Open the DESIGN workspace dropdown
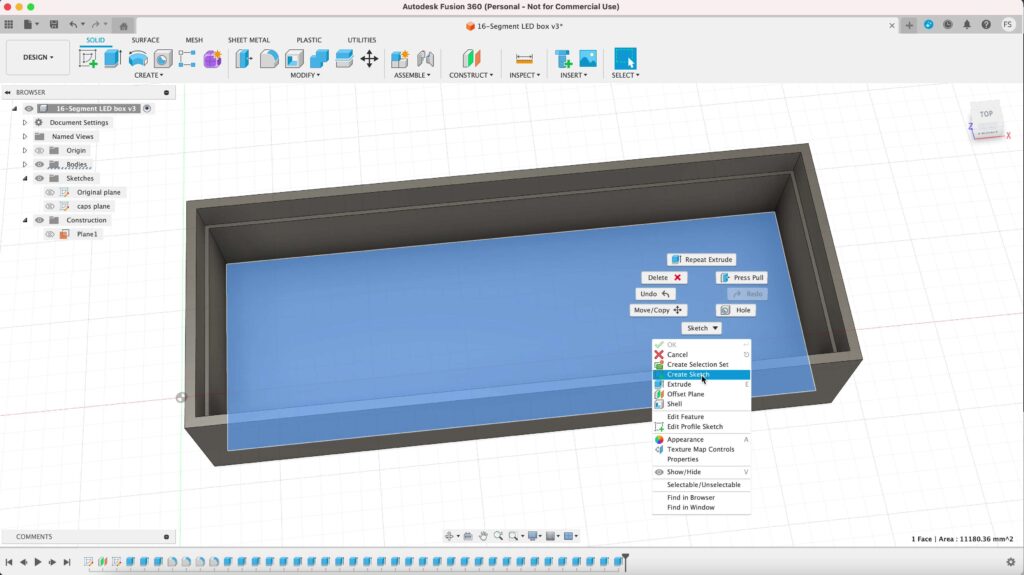Screen dimensions: 1024x575 click(38, 57)
